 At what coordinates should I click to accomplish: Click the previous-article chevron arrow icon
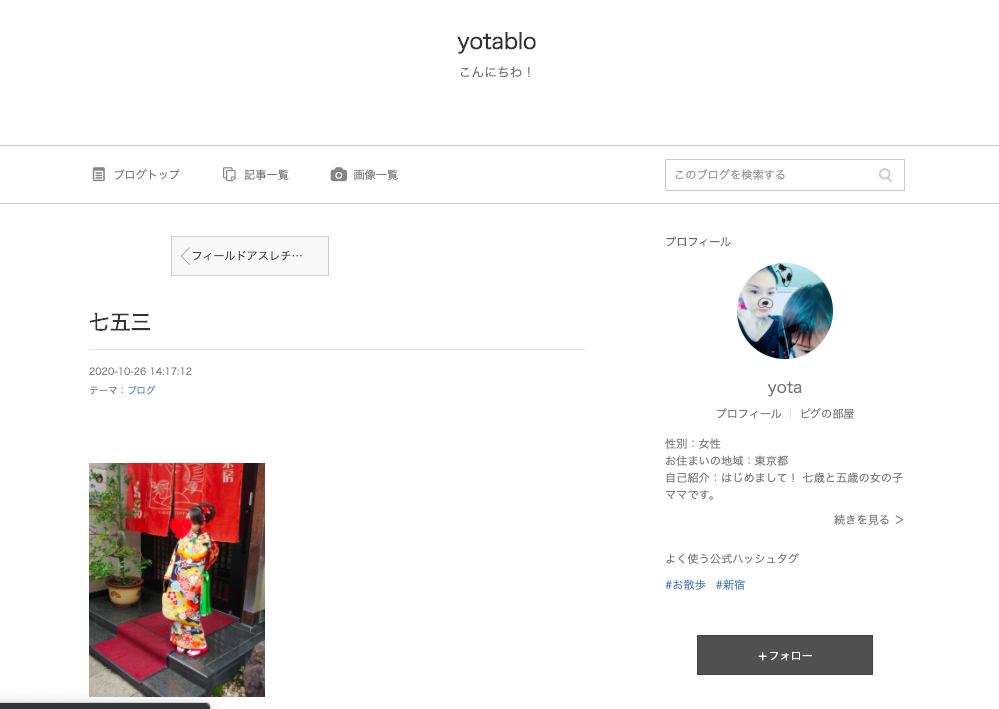click(x=185, y=256)
